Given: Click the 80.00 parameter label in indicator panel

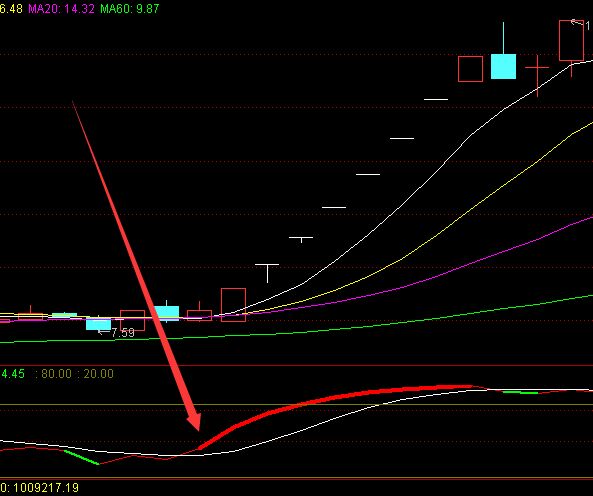Looking at the screenshot, I should coord(56,374).
